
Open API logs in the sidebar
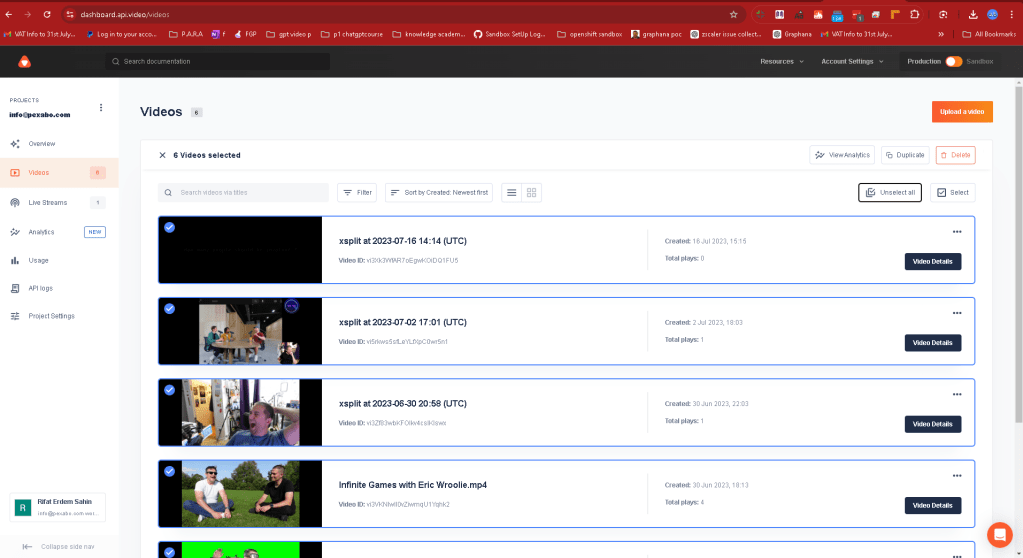click(x=59, y=288)
